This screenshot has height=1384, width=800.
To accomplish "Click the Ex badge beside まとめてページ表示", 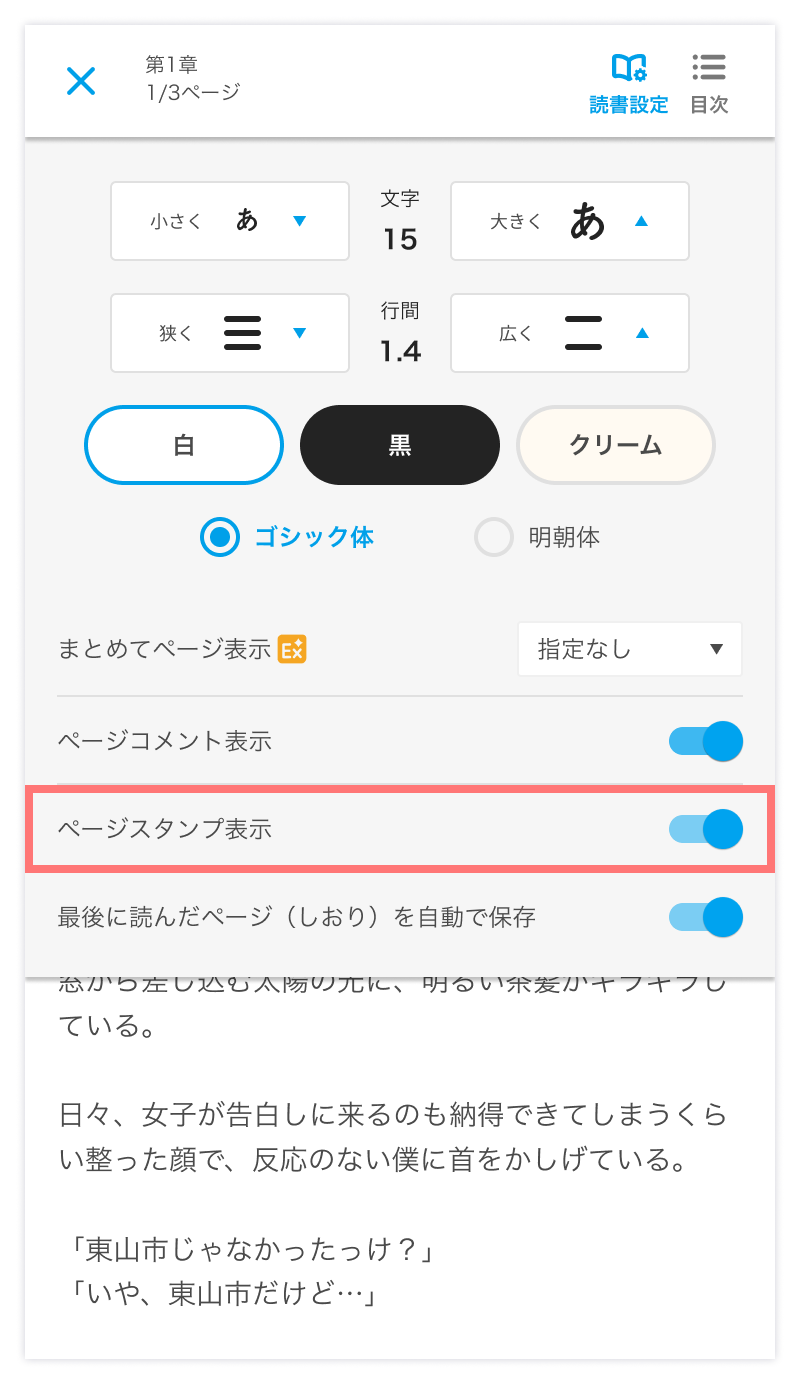I will point(292,649).
